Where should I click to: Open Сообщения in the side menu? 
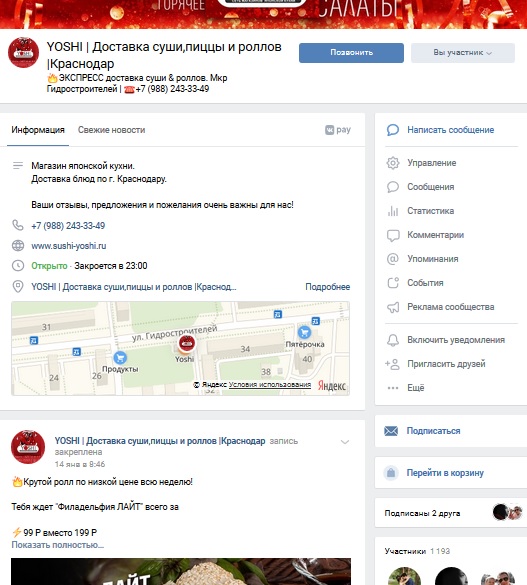coord(430,187)
